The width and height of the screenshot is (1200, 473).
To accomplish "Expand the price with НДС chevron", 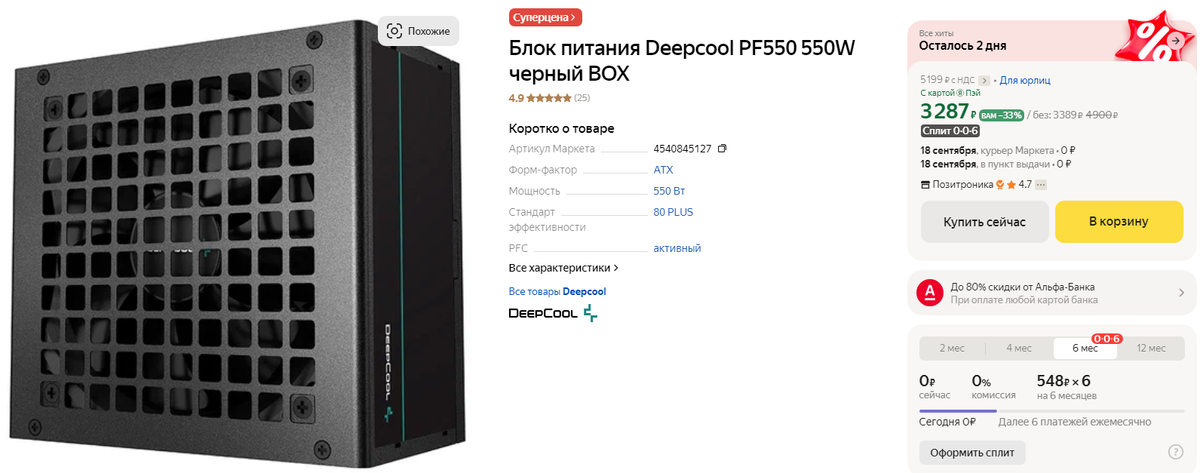I will pyautogui.click(x=984, y=80).
